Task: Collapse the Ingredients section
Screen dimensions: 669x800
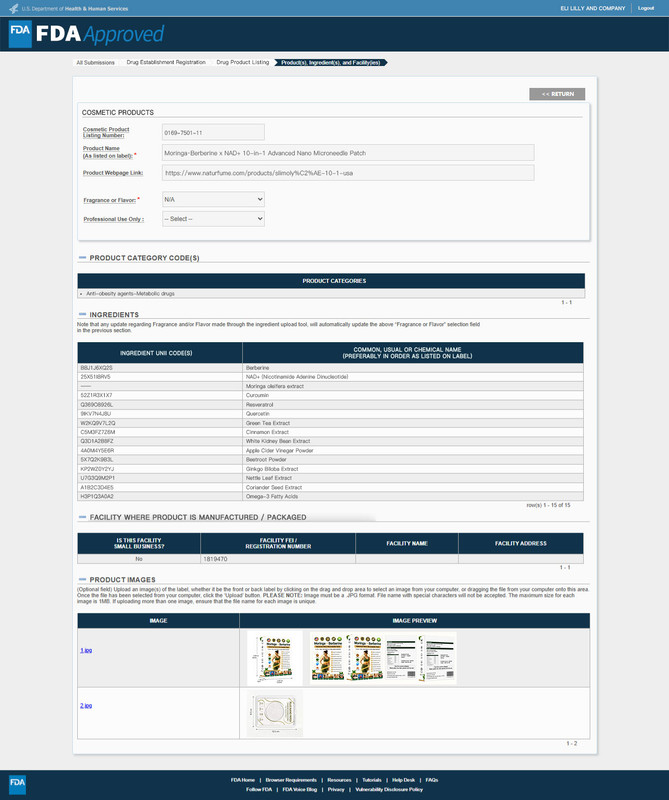Action: click(x=82, y=314)
